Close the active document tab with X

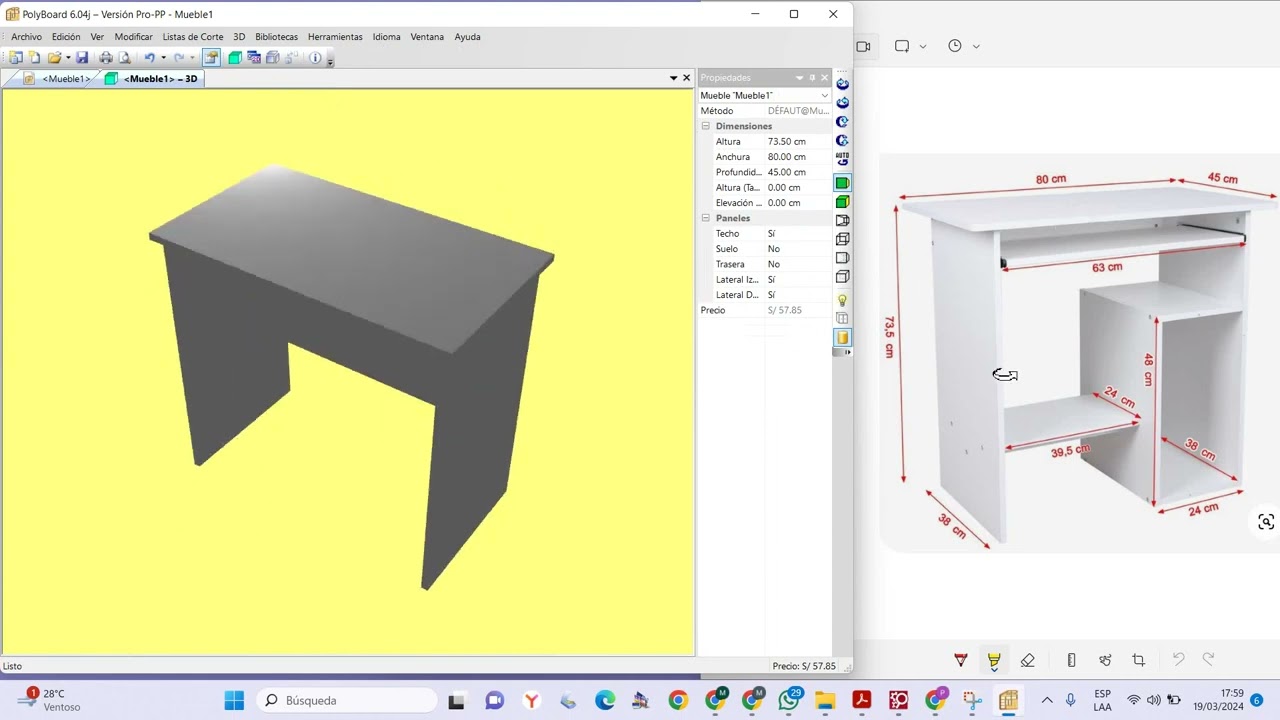pos(686,78)
